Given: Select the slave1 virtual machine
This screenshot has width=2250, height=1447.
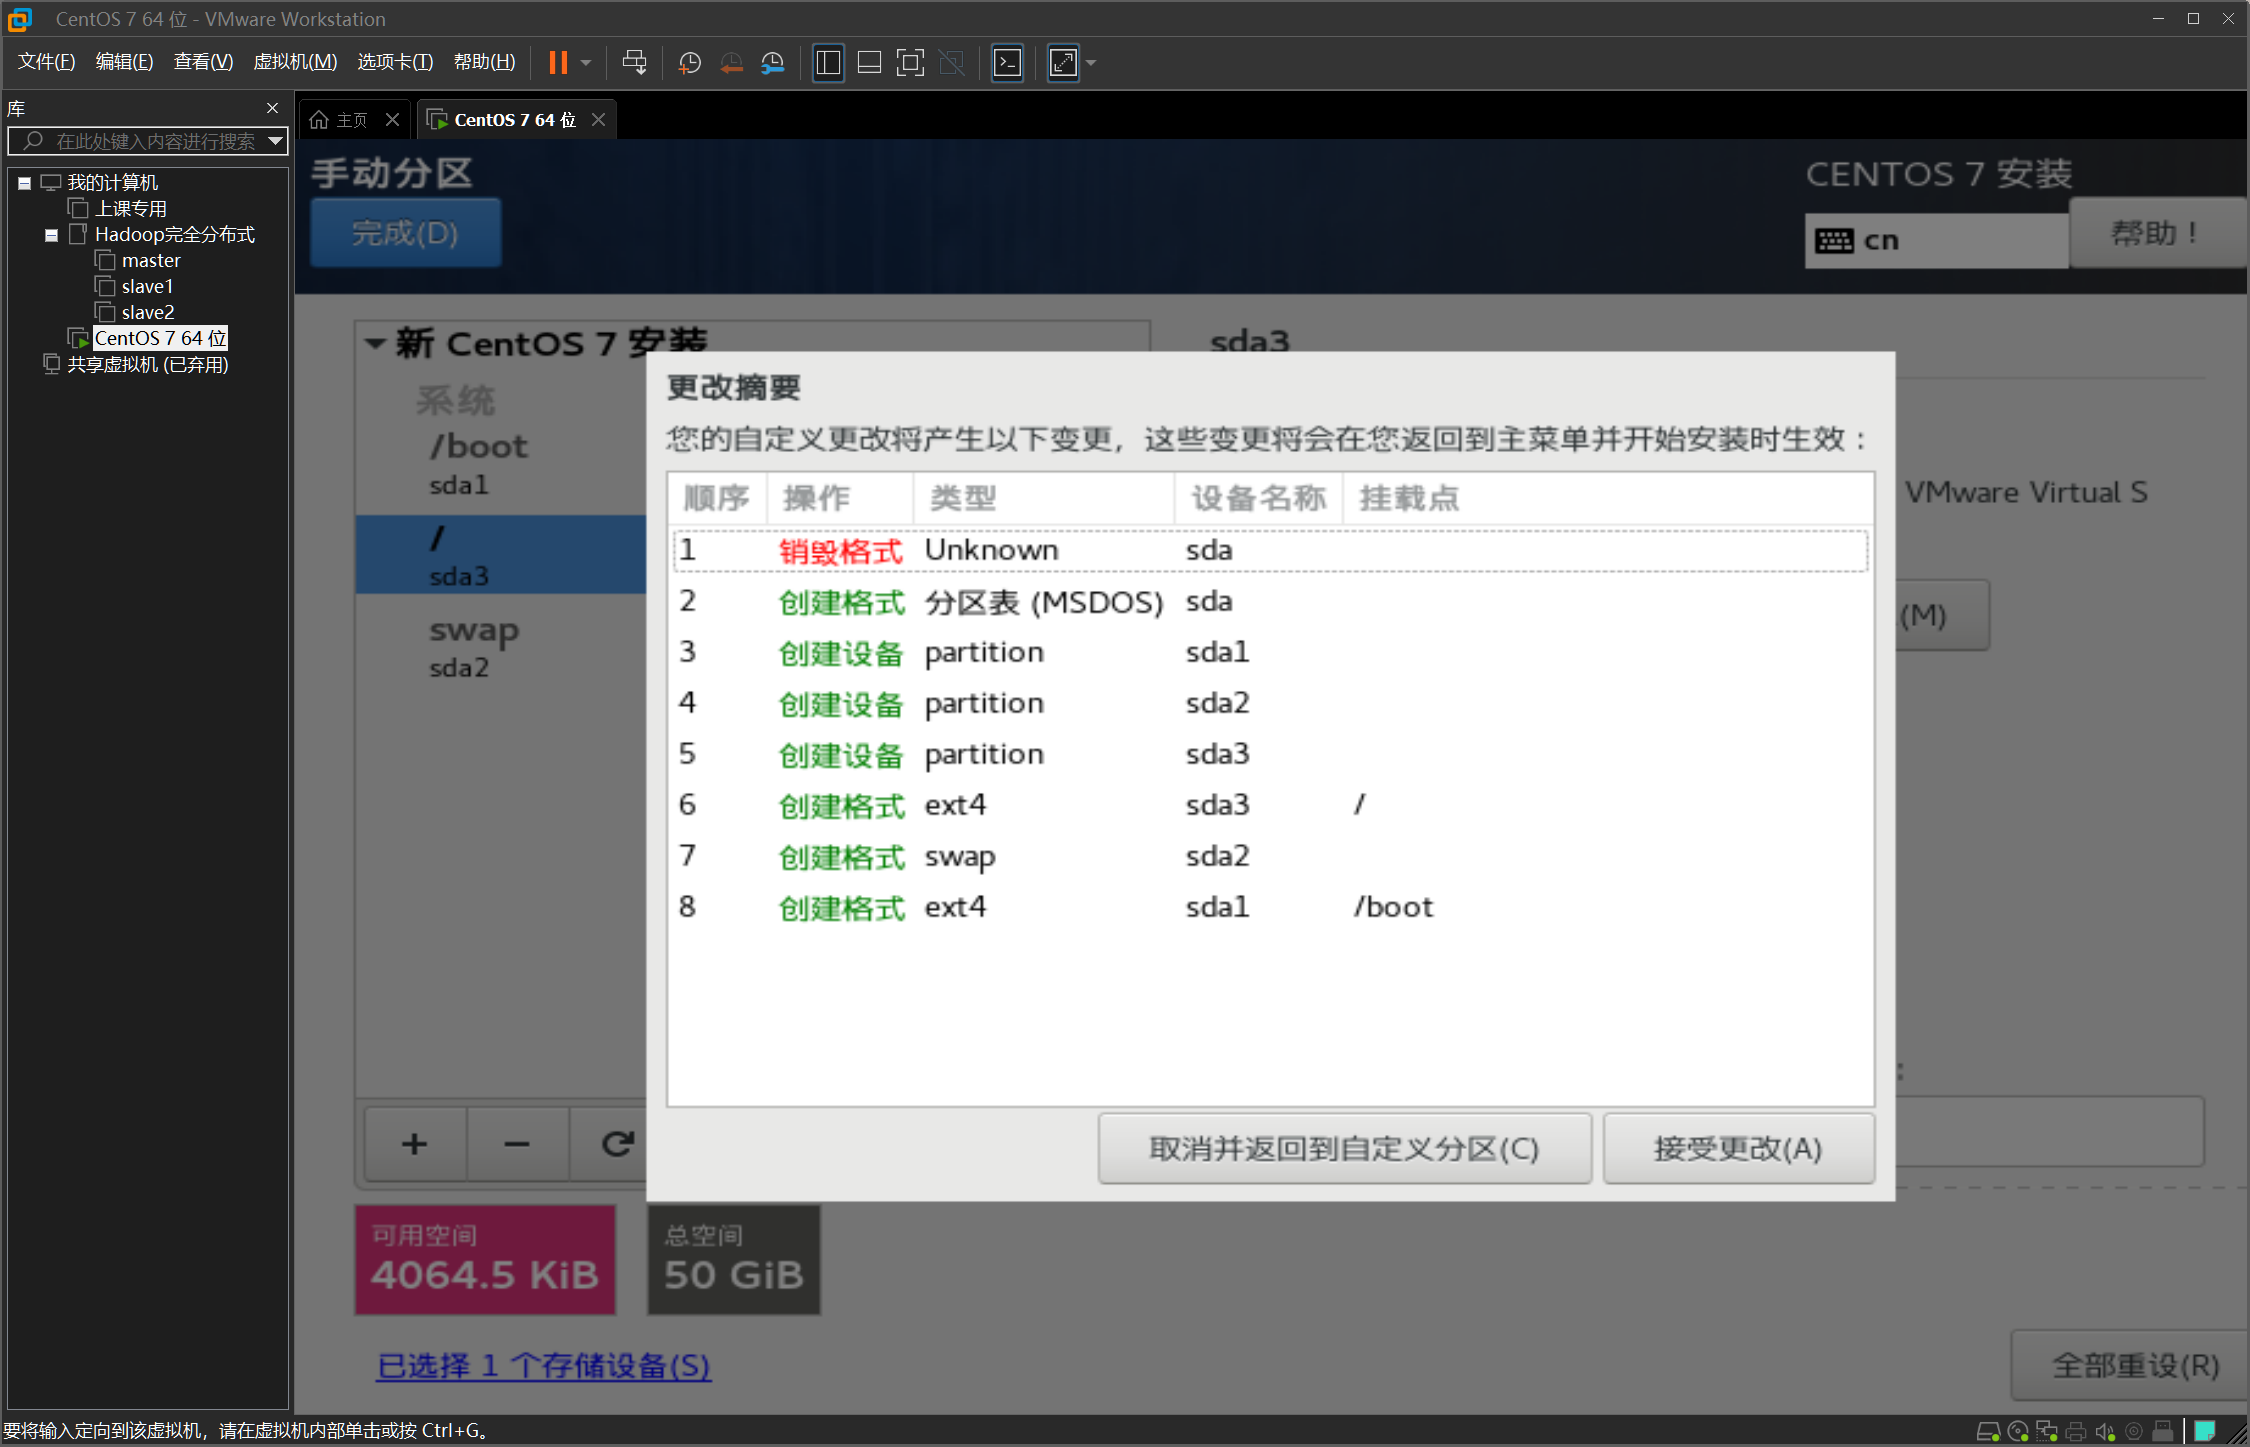Looking at the screenshot, I should tap(147, 287).
